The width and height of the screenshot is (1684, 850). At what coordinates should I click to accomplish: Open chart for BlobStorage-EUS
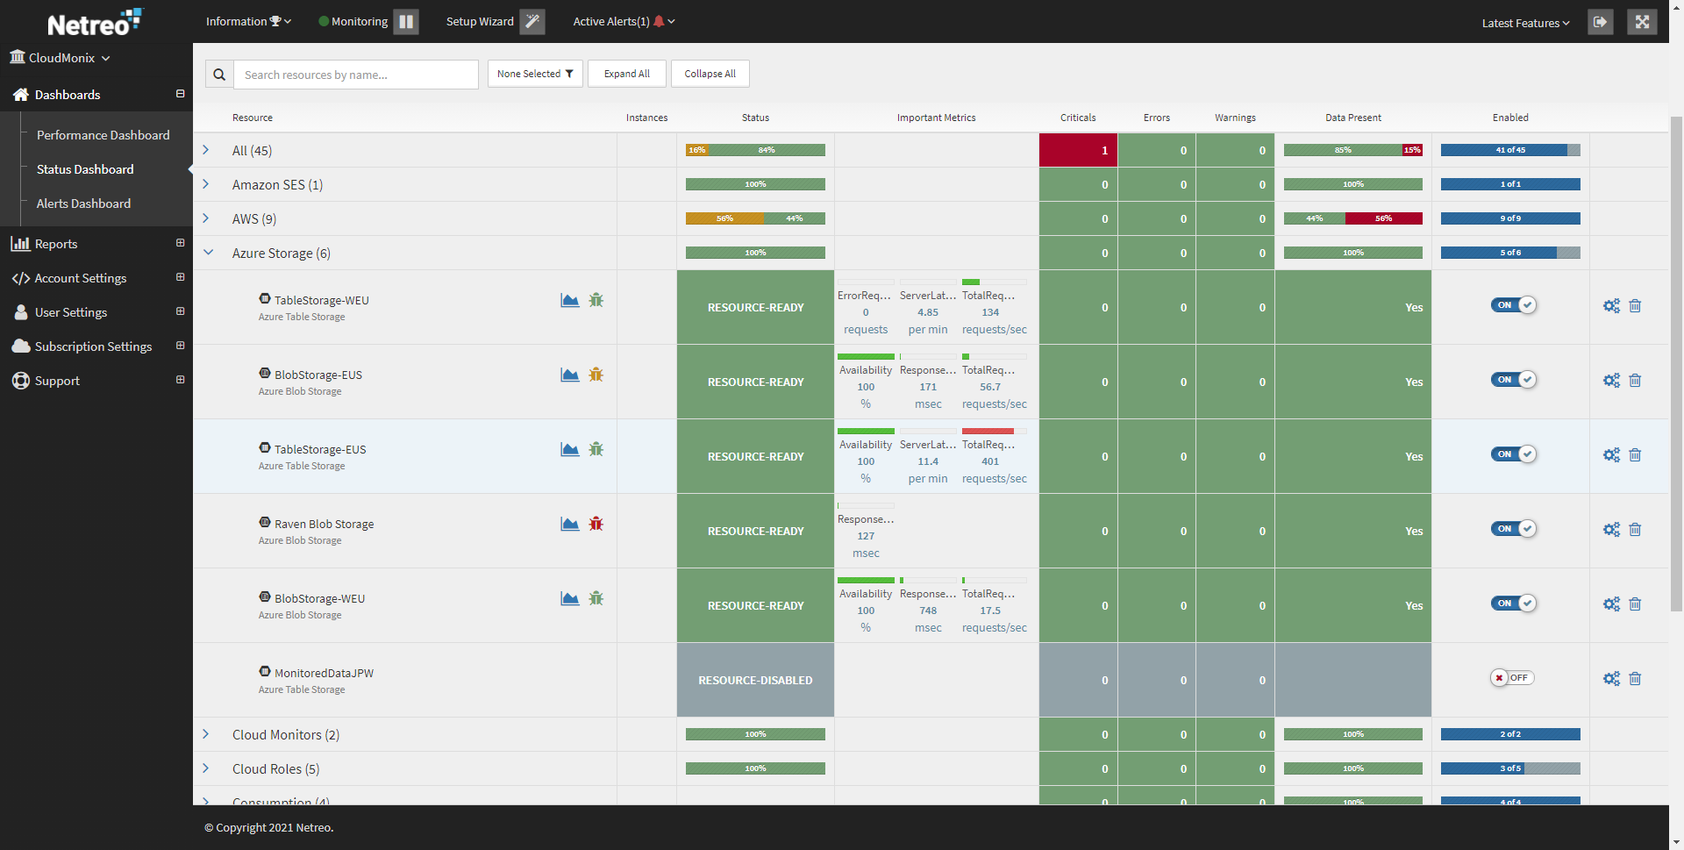pos(570,375)
